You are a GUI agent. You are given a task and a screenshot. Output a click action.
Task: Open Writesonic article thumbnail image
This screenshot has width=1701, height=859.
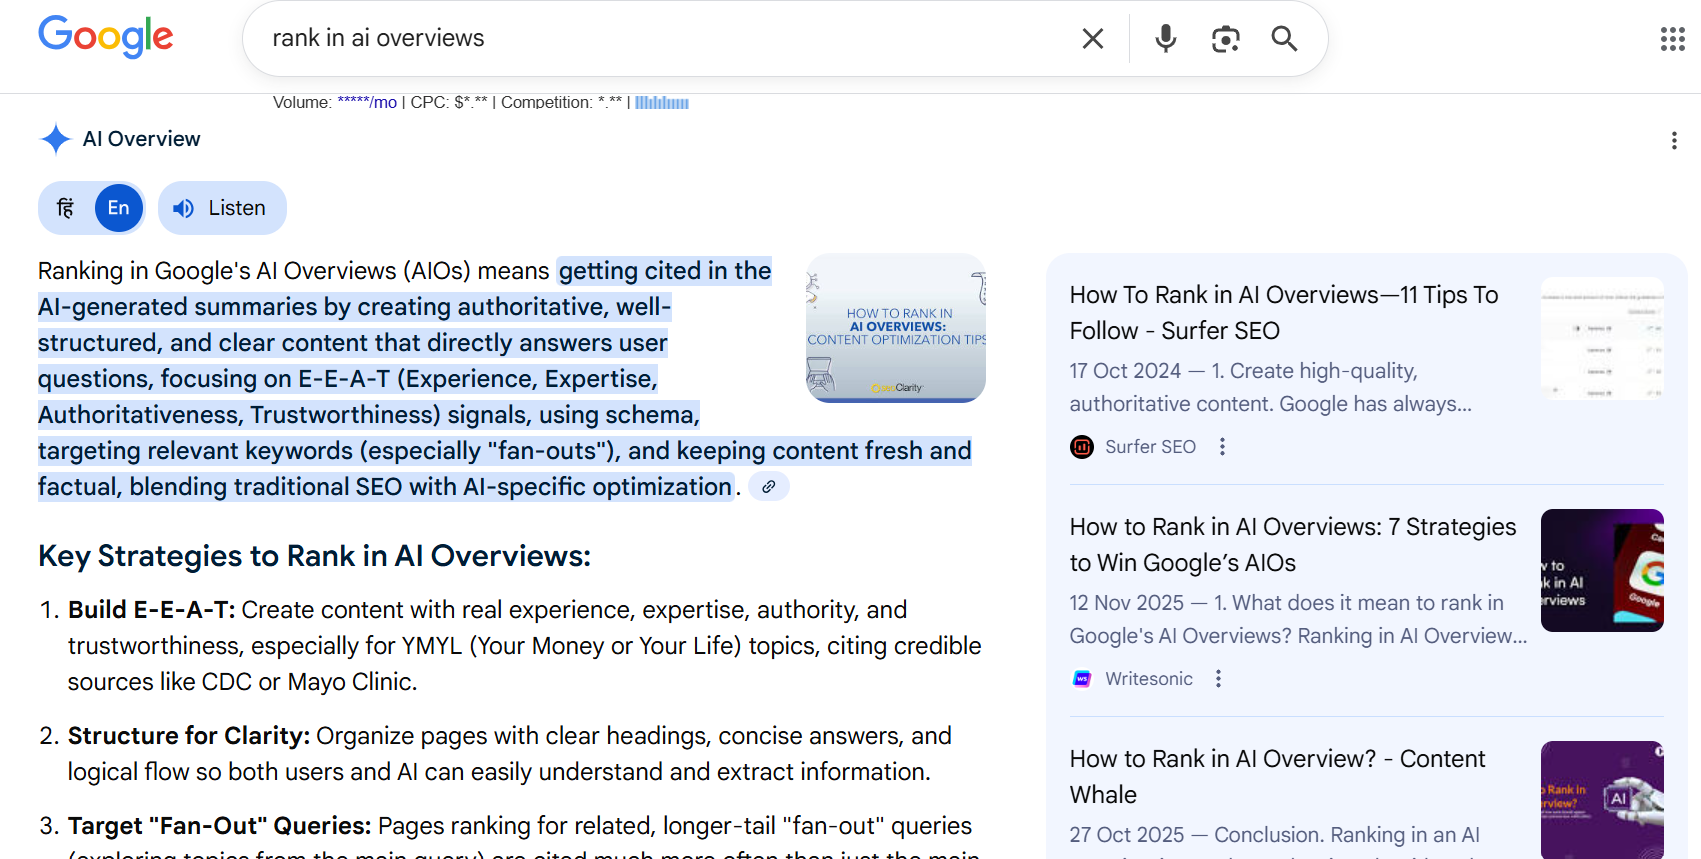tap(1602, 570)
